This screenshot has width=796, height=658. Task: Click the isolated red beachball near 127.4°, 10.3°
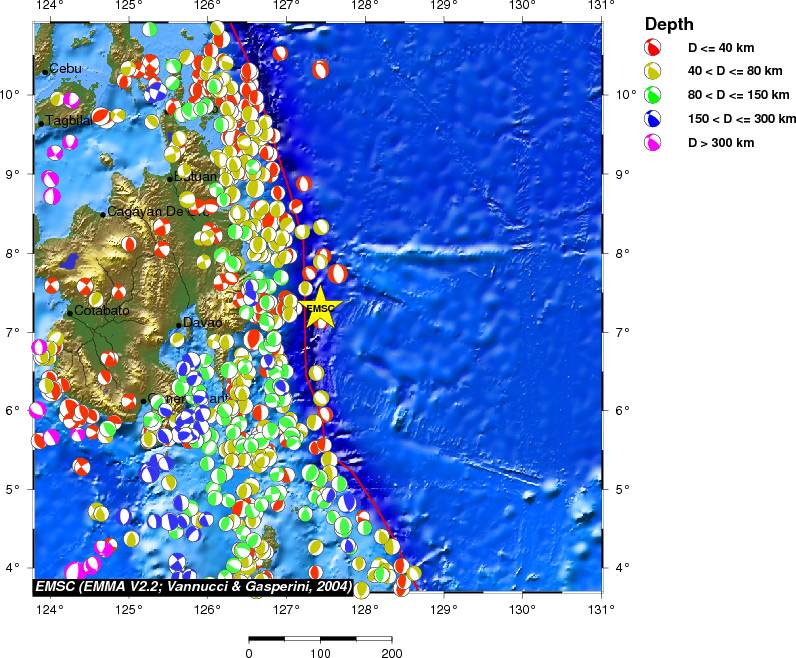320,70
